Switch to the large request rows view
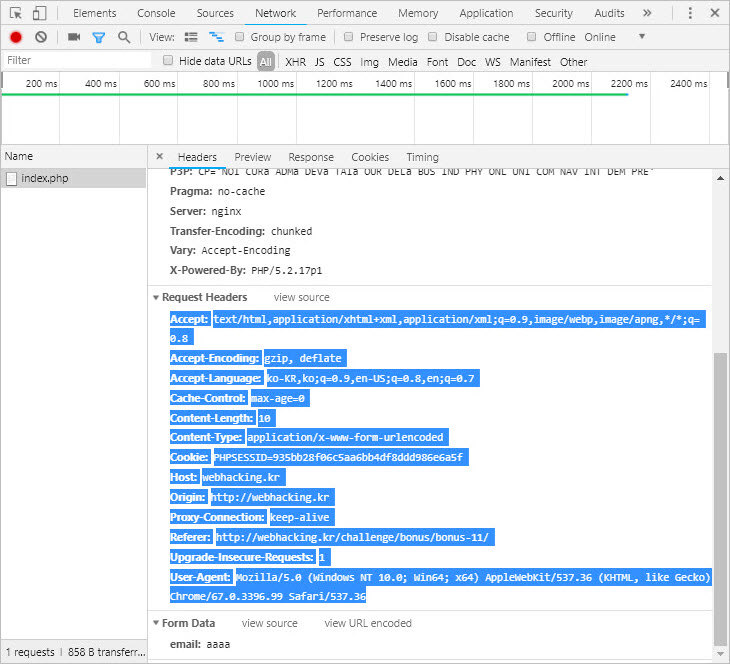This screenshot has height=664, width=730. pos(191,37)
